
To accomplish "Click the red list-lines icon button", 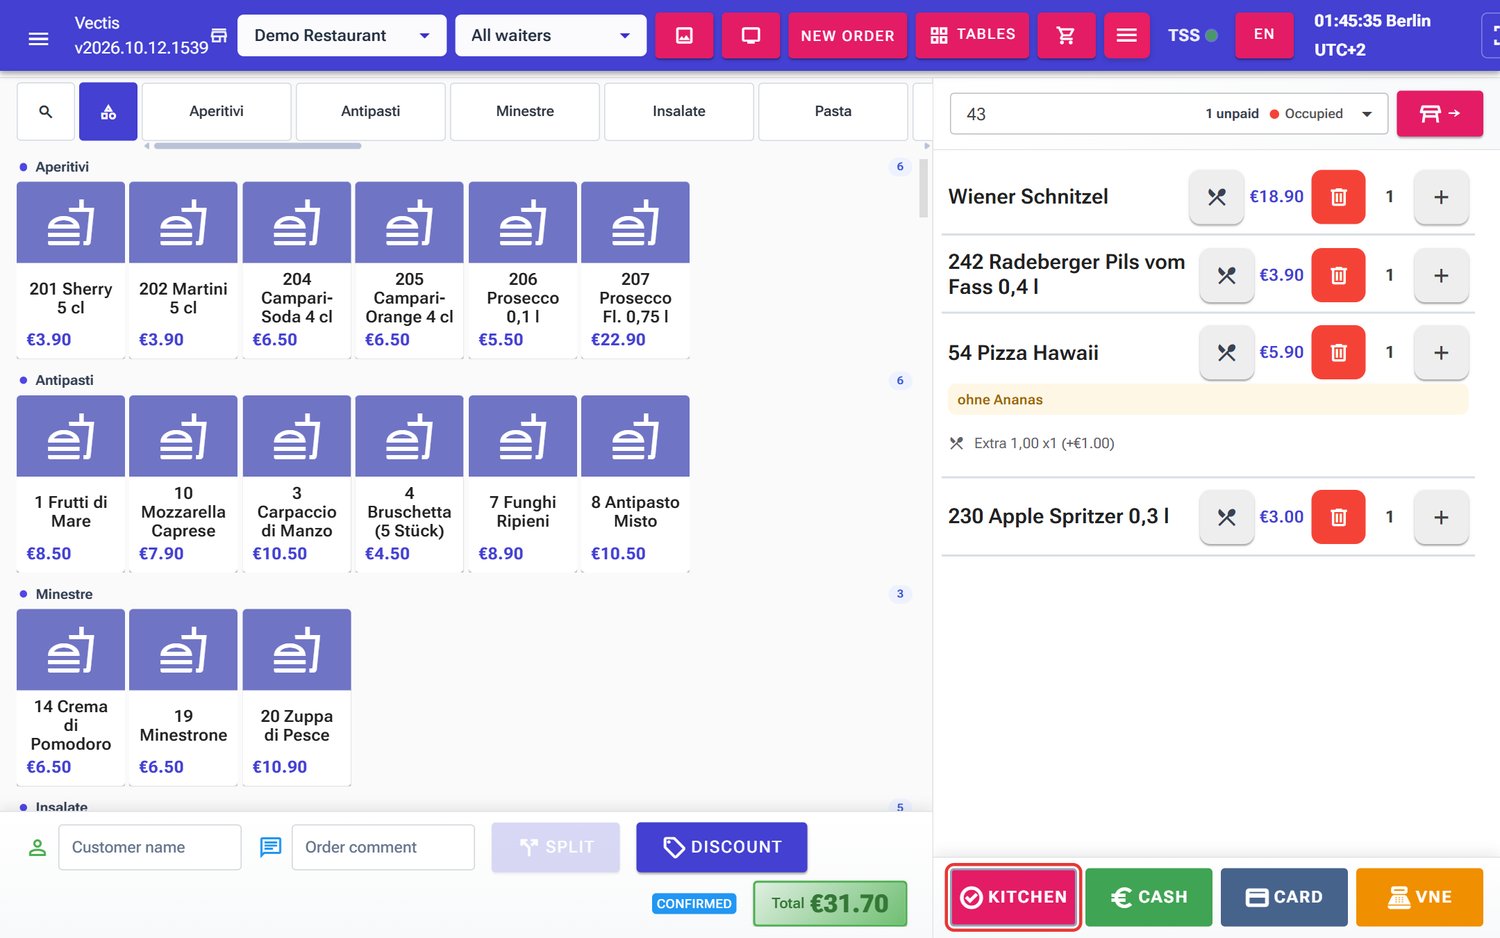I will point(1126,36).
